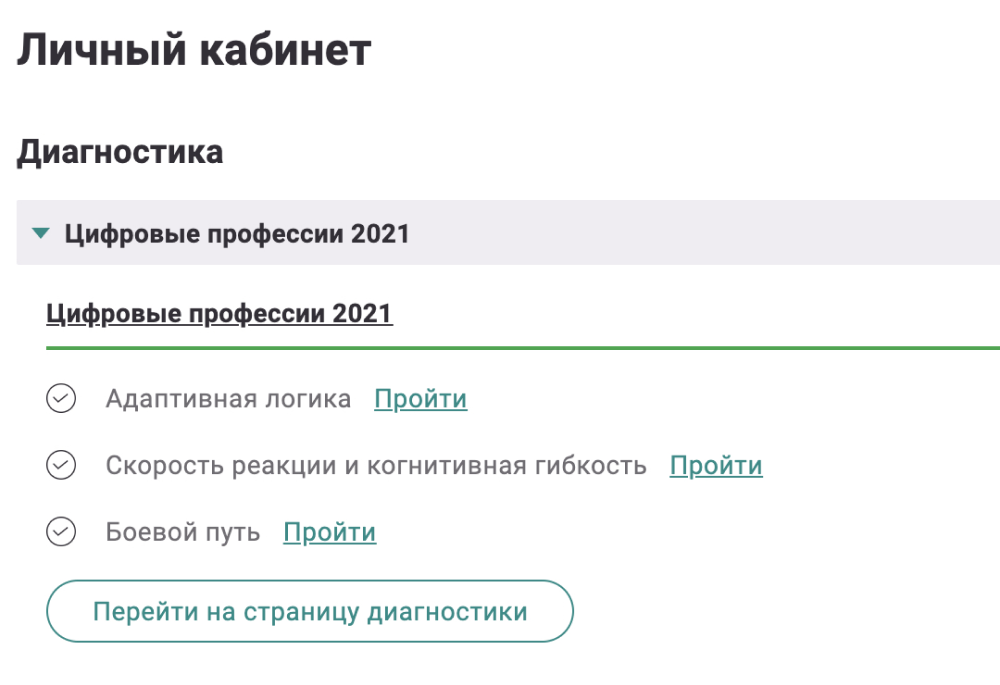Open the underlined Цифровые профессии 2021 link
This screenshot has width=1000, height=685.
(219, 314)
